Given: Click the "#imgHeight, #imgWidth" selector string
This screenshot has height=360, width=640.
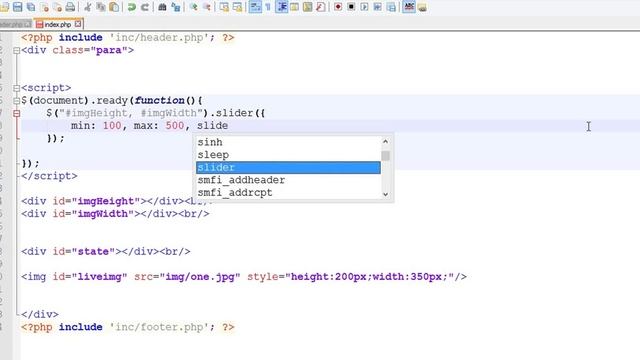Looking at the screenshot, I should 131,113.
